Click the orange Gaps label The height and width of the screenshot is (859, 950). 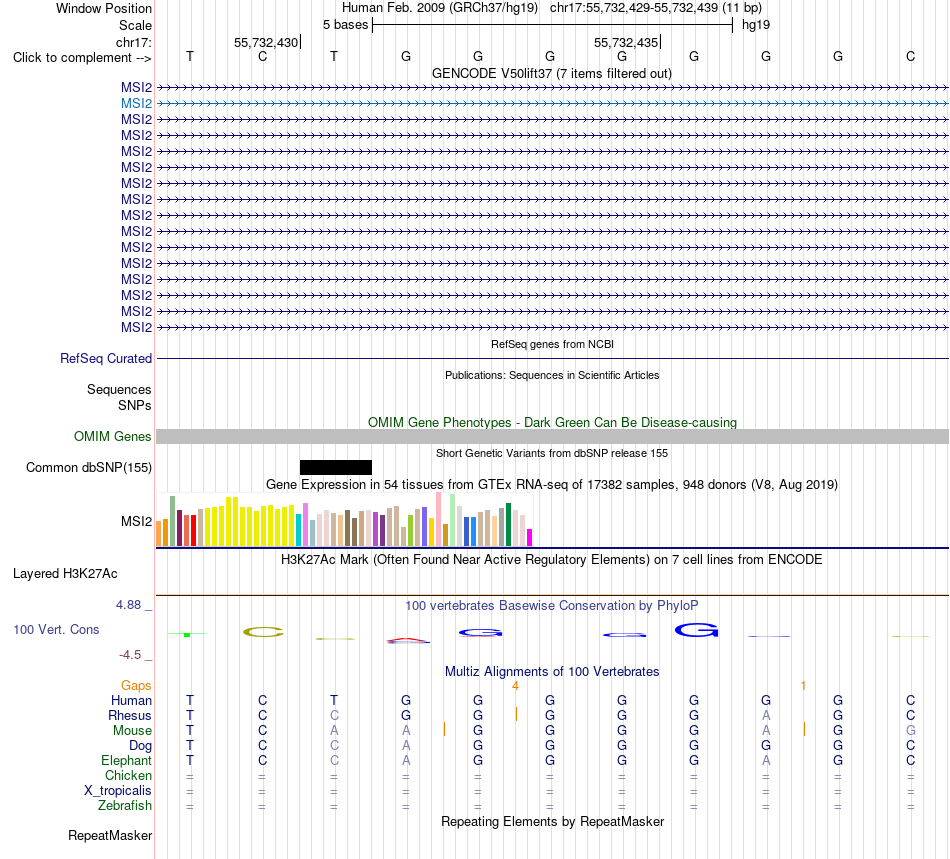click(x=136, y=685)
